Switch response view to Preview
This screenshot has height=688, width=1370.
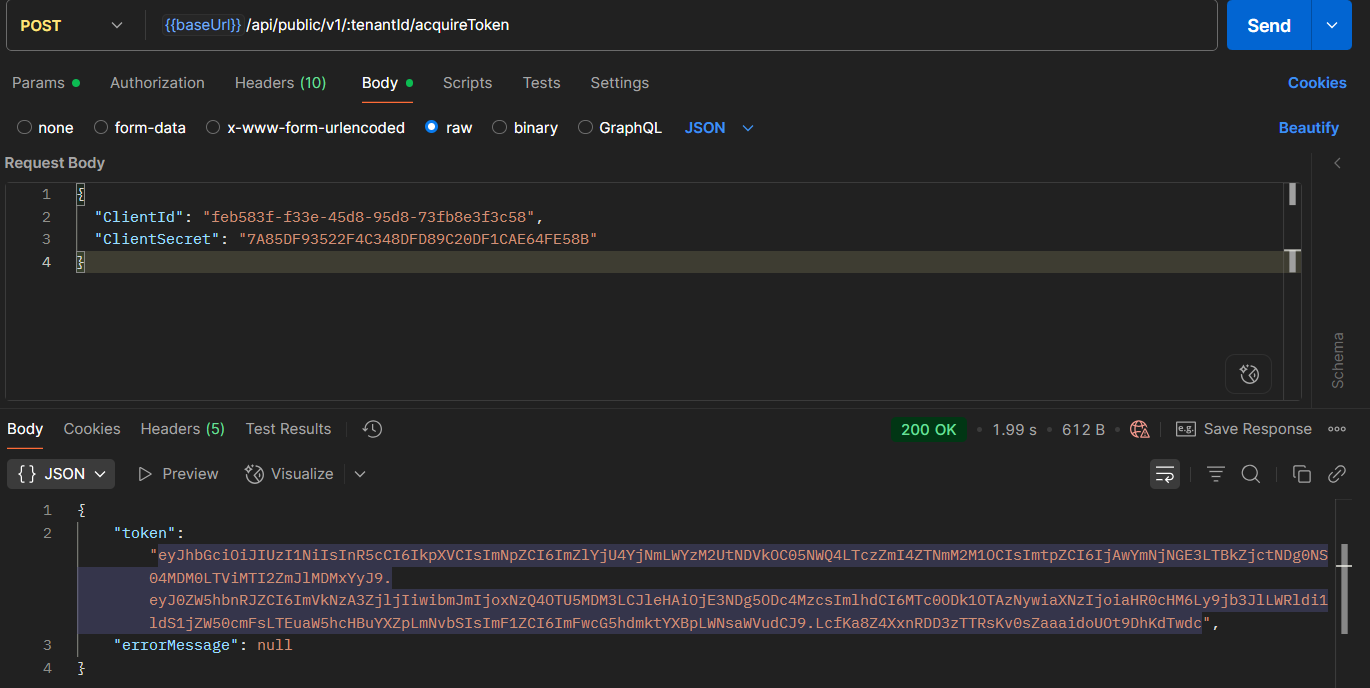178,474
